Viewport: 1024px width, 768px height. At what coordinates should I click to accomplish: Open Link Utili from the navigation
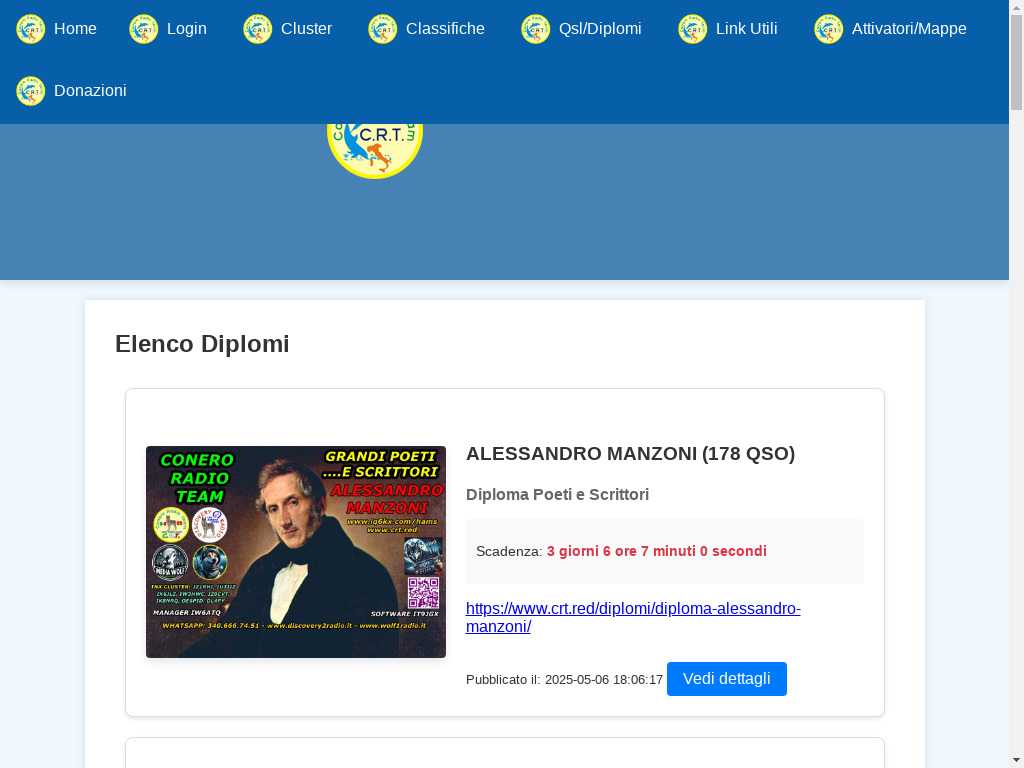746,29
